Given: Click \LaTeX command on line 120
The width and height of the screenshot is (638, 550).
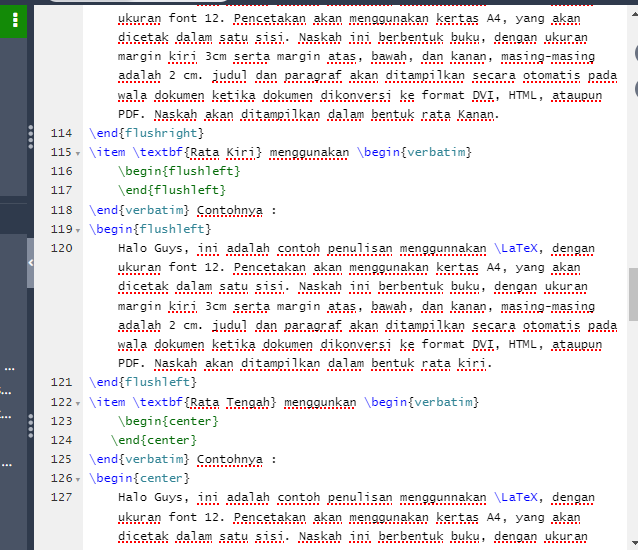Looking at the screenshot, I should (516, 248).
